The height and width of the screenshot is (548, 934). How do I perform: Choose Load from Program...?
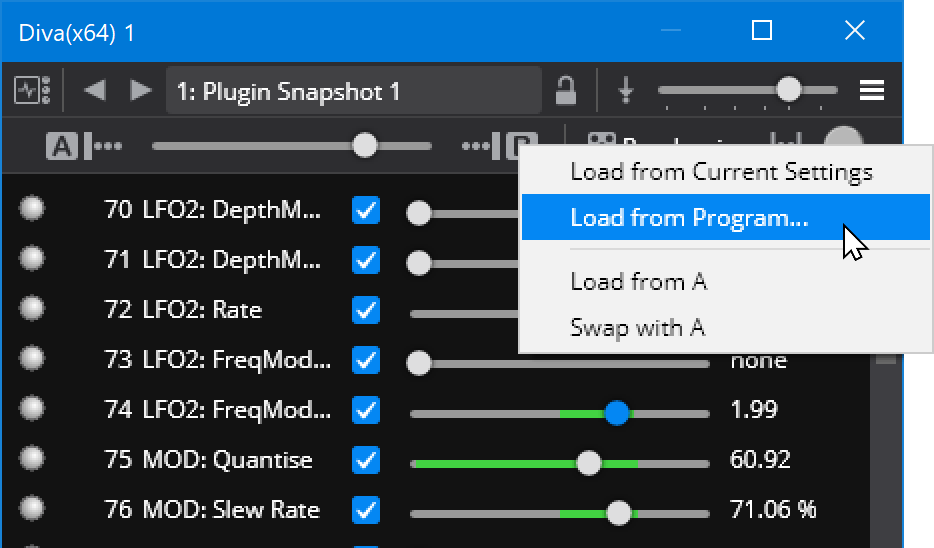pos(726,217)
